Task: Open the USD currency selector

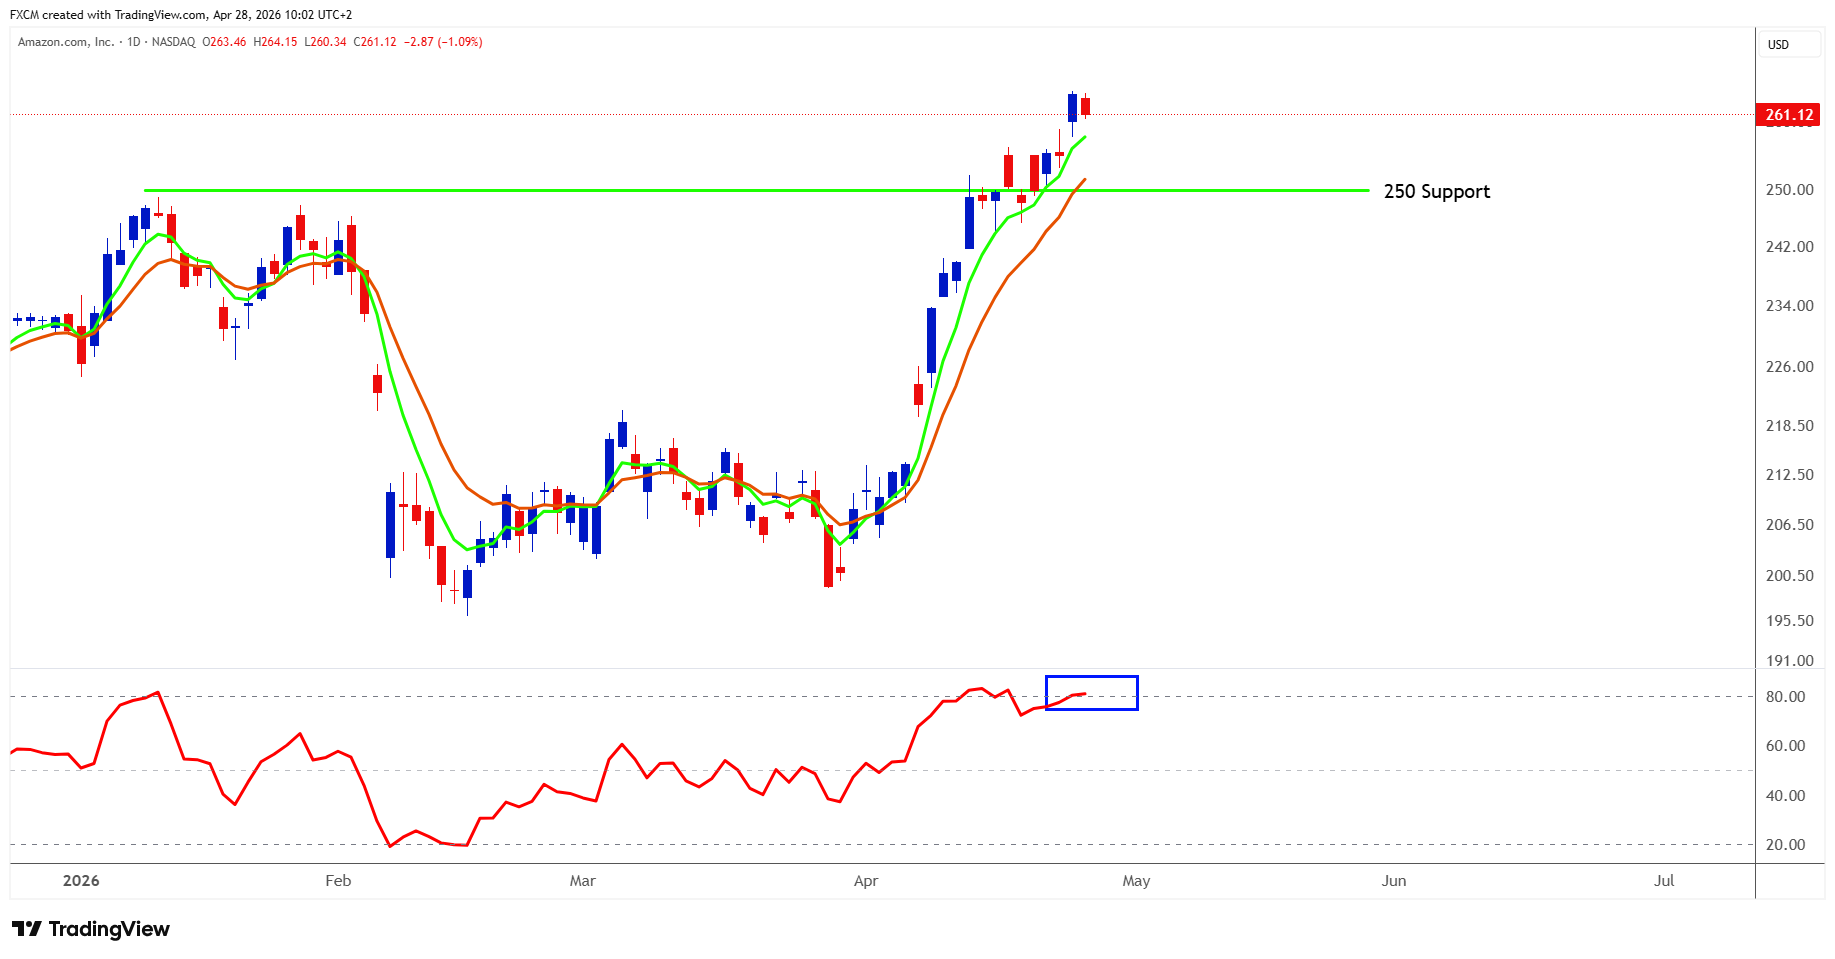Action: [1778, 45]
